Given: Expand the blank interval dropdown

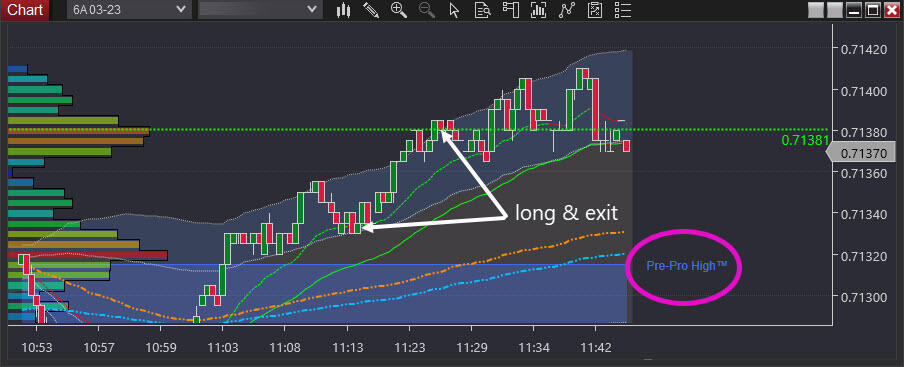Looking at the screenshot, I should click(x=259, y=10).
